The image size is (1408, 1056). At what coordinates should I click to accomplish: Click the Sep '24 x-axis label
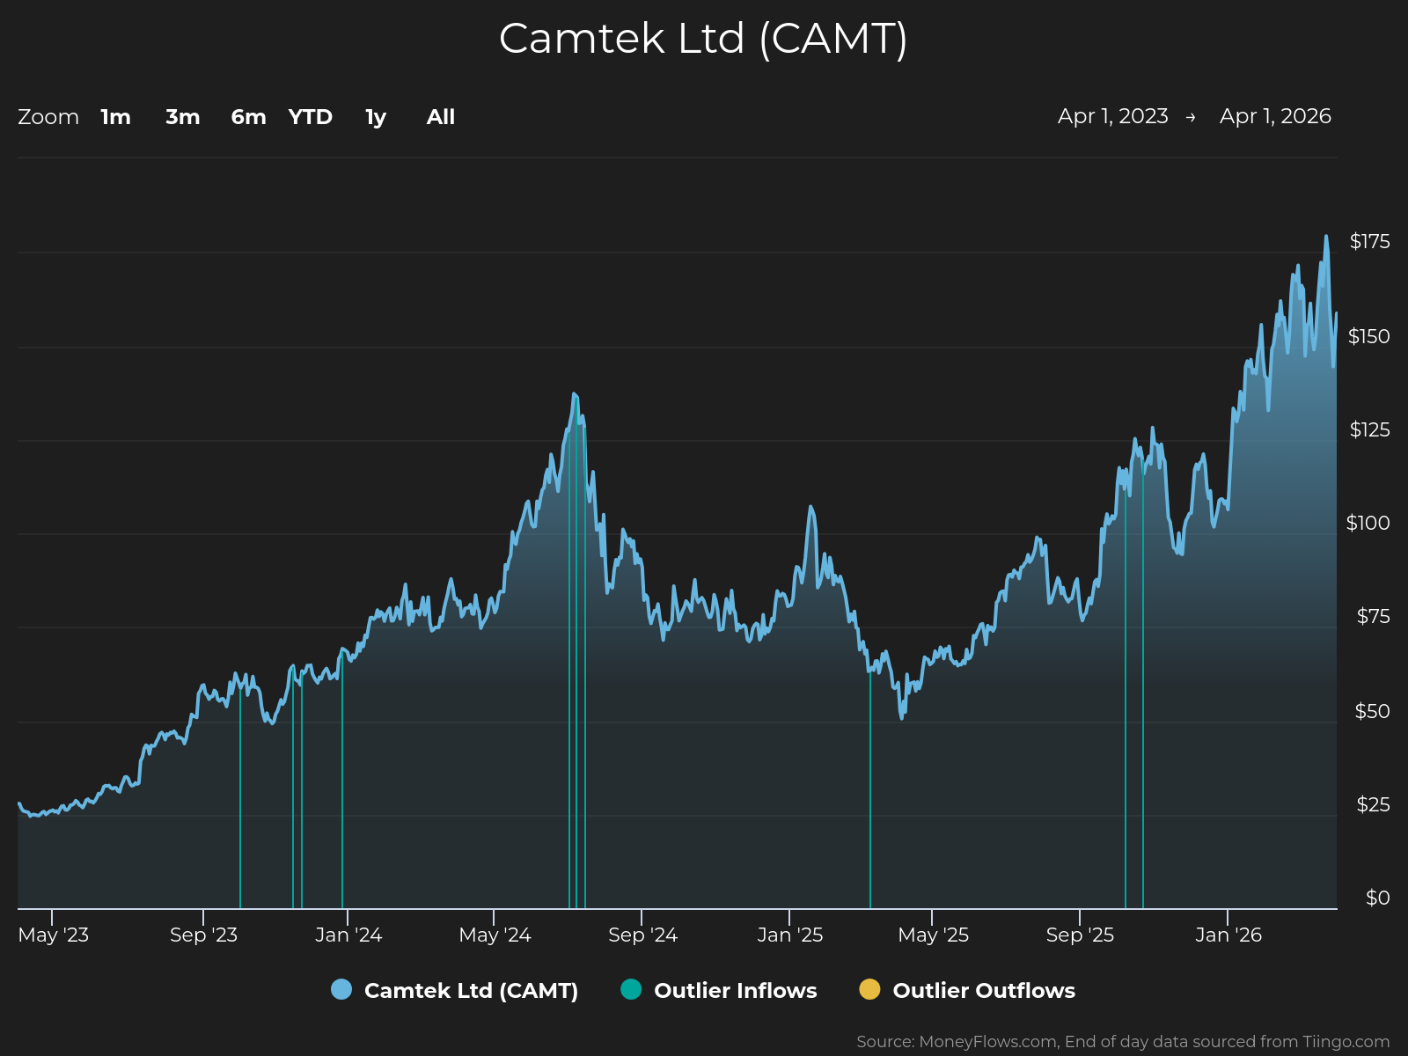tap(642, 935)
